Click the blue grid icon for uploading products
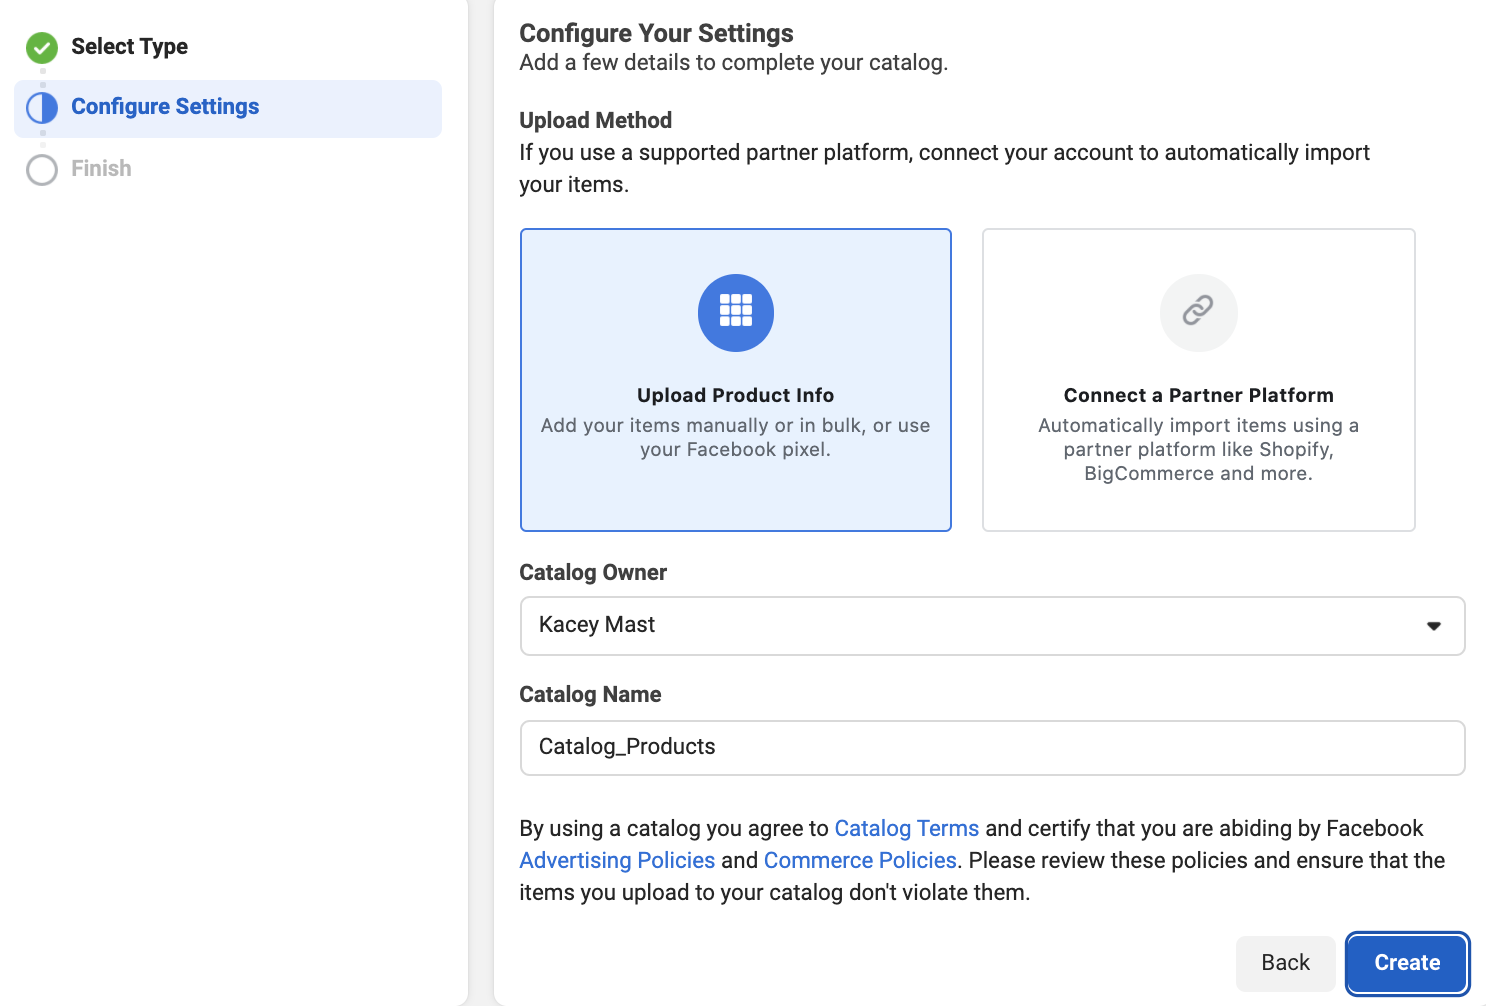This screenshot has width=1486, height=1006. click(735, 312)
